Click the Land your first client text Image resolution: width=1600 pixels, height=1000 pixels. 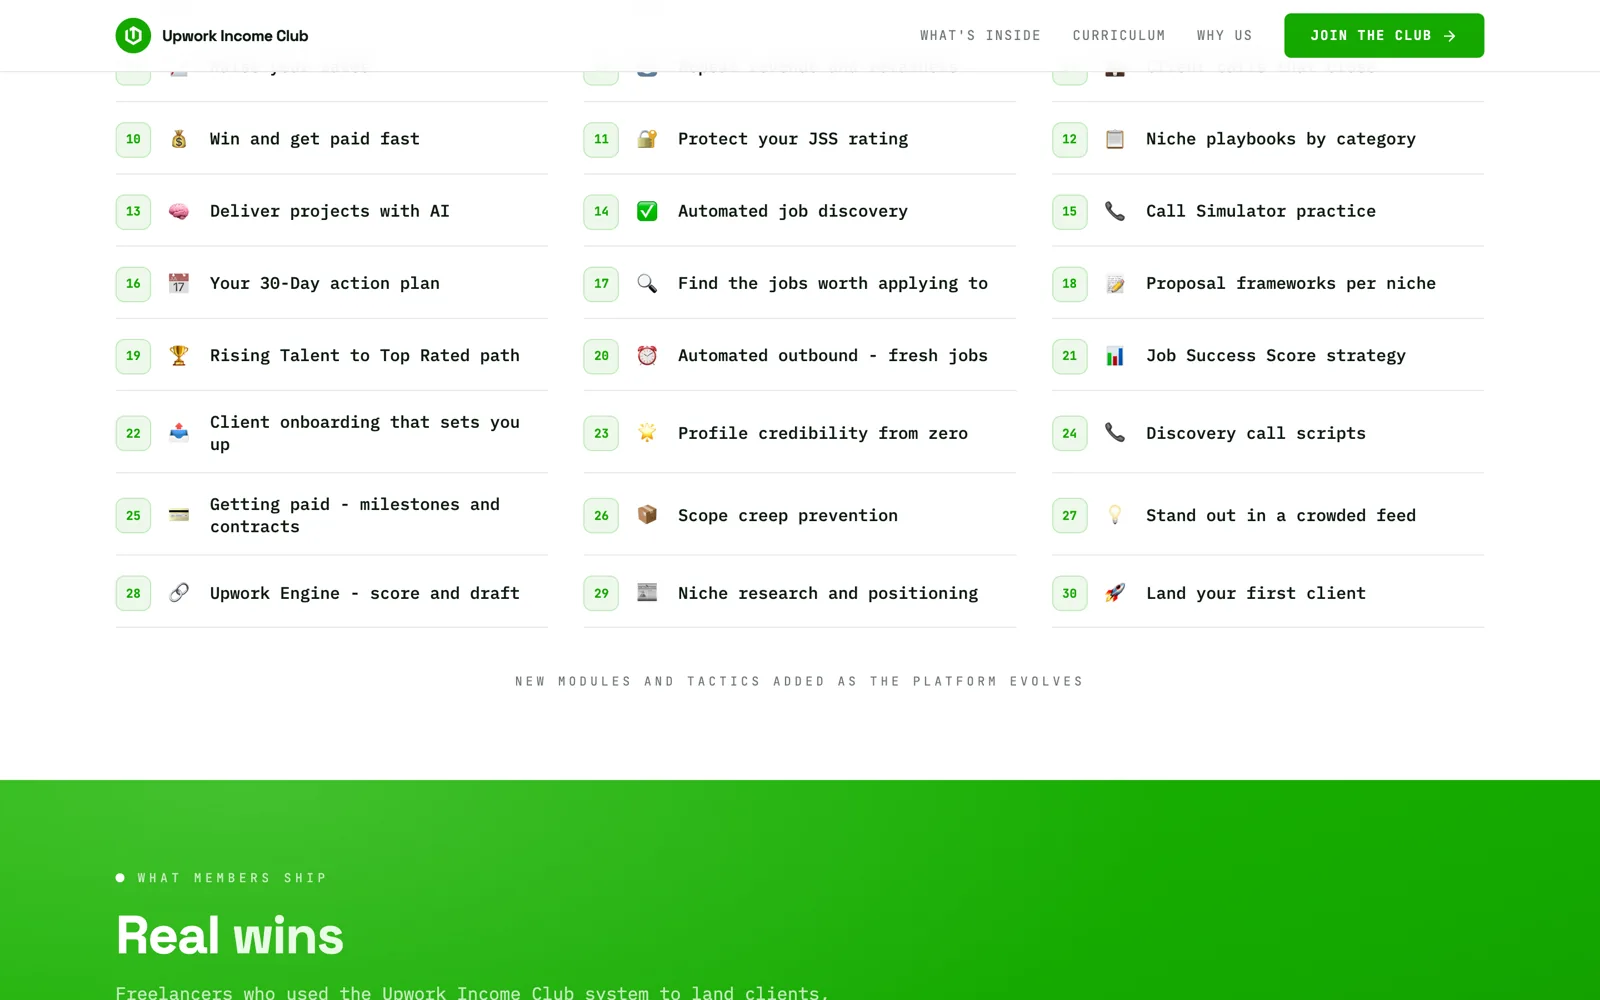[x=1256, y=593]
